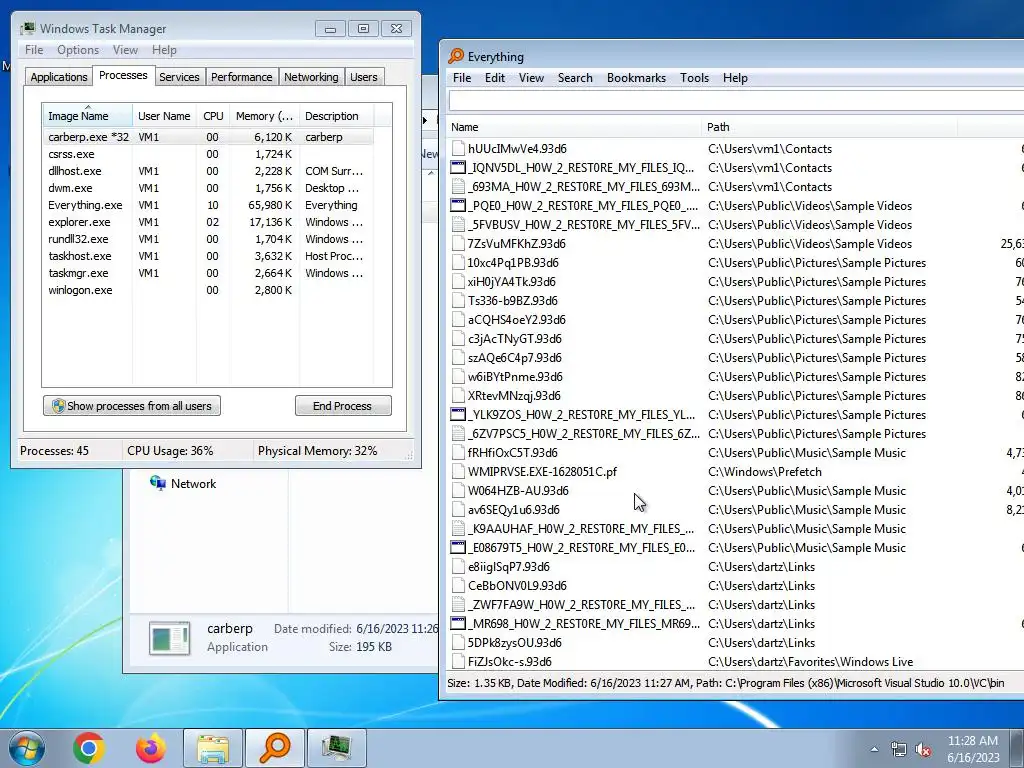Image resolution: width=1024 pixels, height=768 pixels.
Task: Switch to the Networking tab
Action: (x=311, y=76)
